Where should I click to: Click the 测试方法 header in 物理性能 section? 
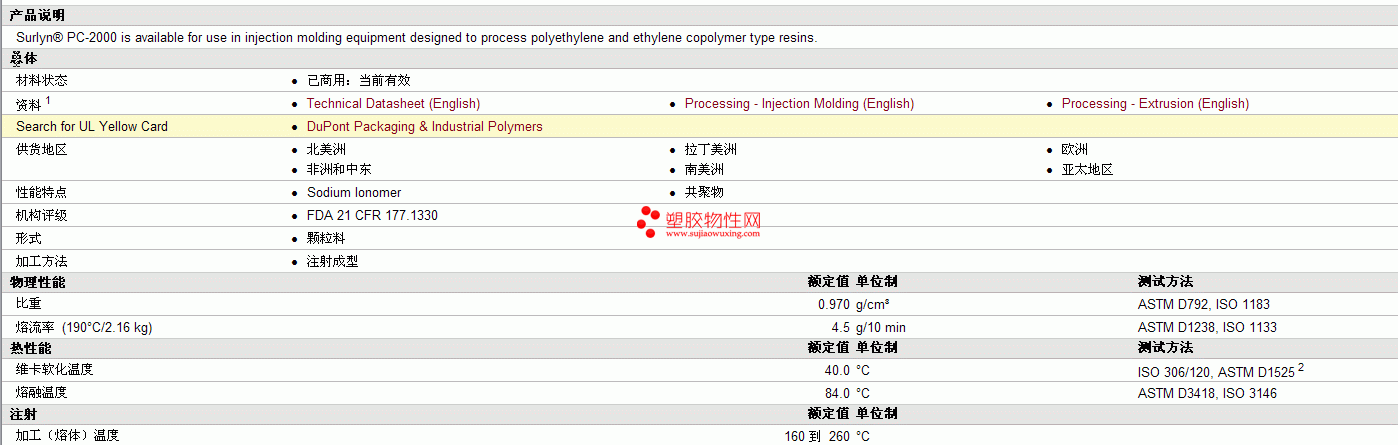click(x=1165, y=282)
